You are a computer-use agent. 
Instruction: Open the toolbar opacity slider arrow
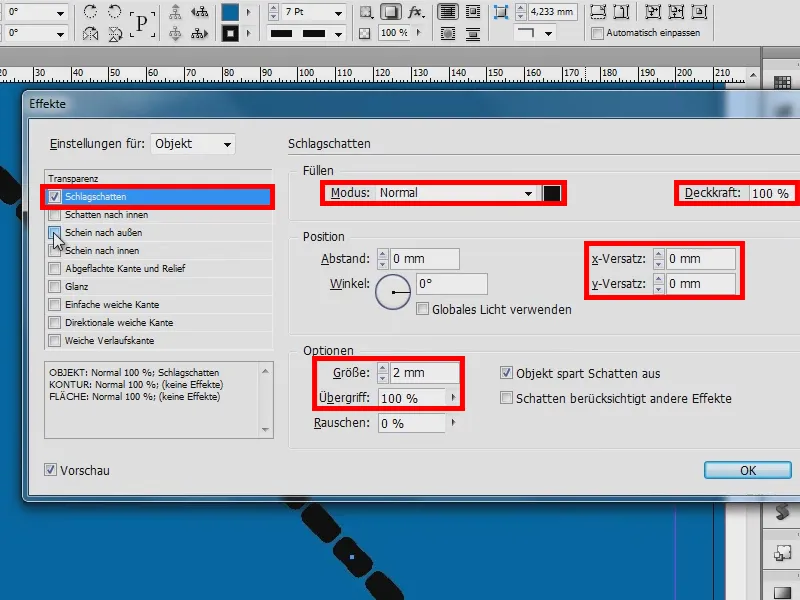[419, 33]
